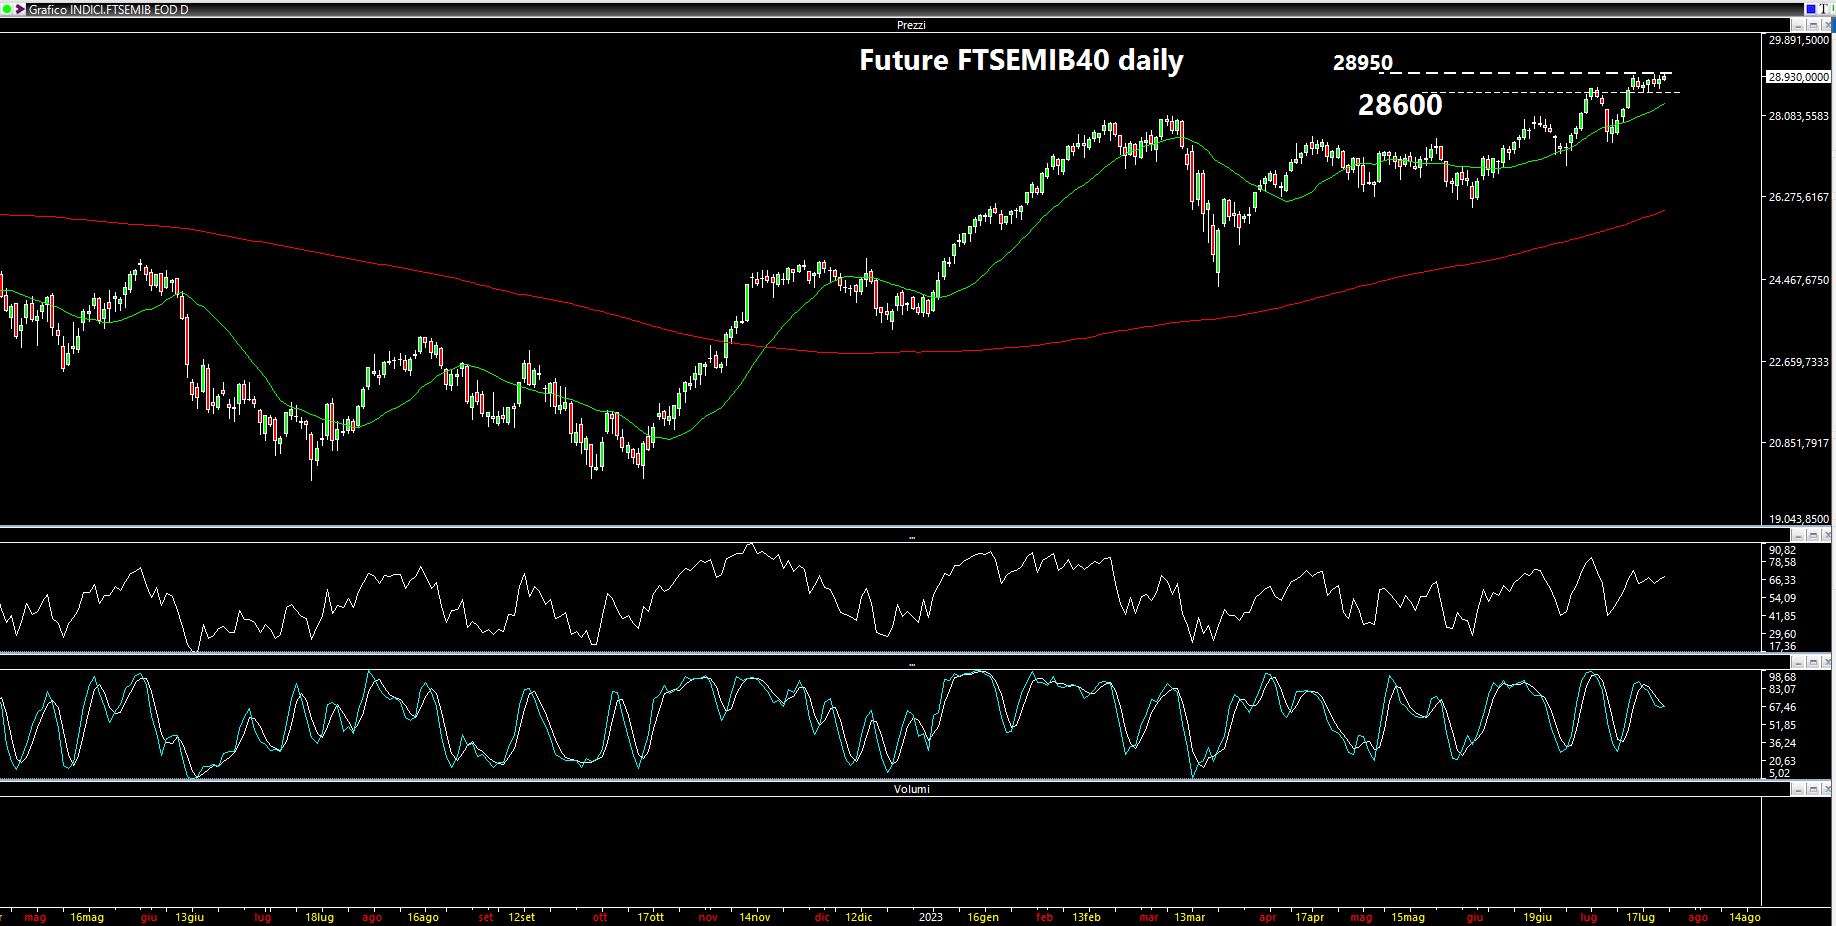The image size is (1836, 926).
Task: Click the 22.659,7333 price axis value
Action: (x=1798, y=362)
